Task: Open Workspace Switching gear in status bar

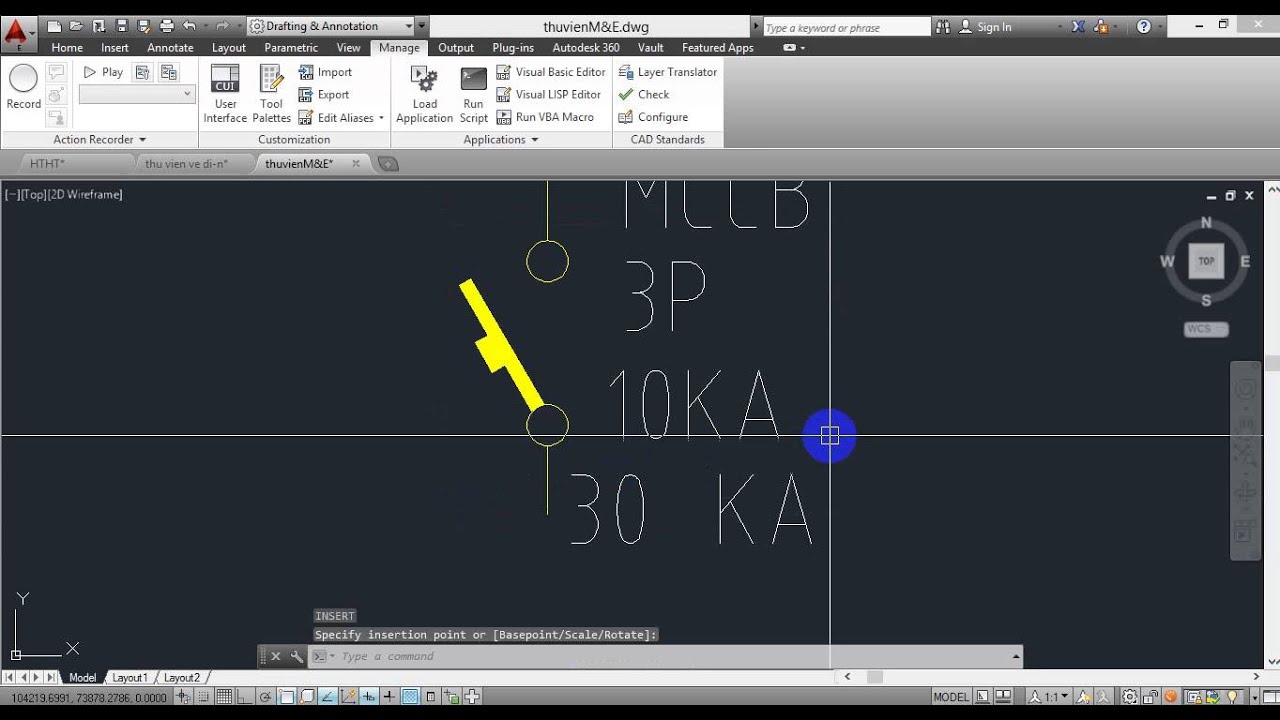Action: (1130, 697)
